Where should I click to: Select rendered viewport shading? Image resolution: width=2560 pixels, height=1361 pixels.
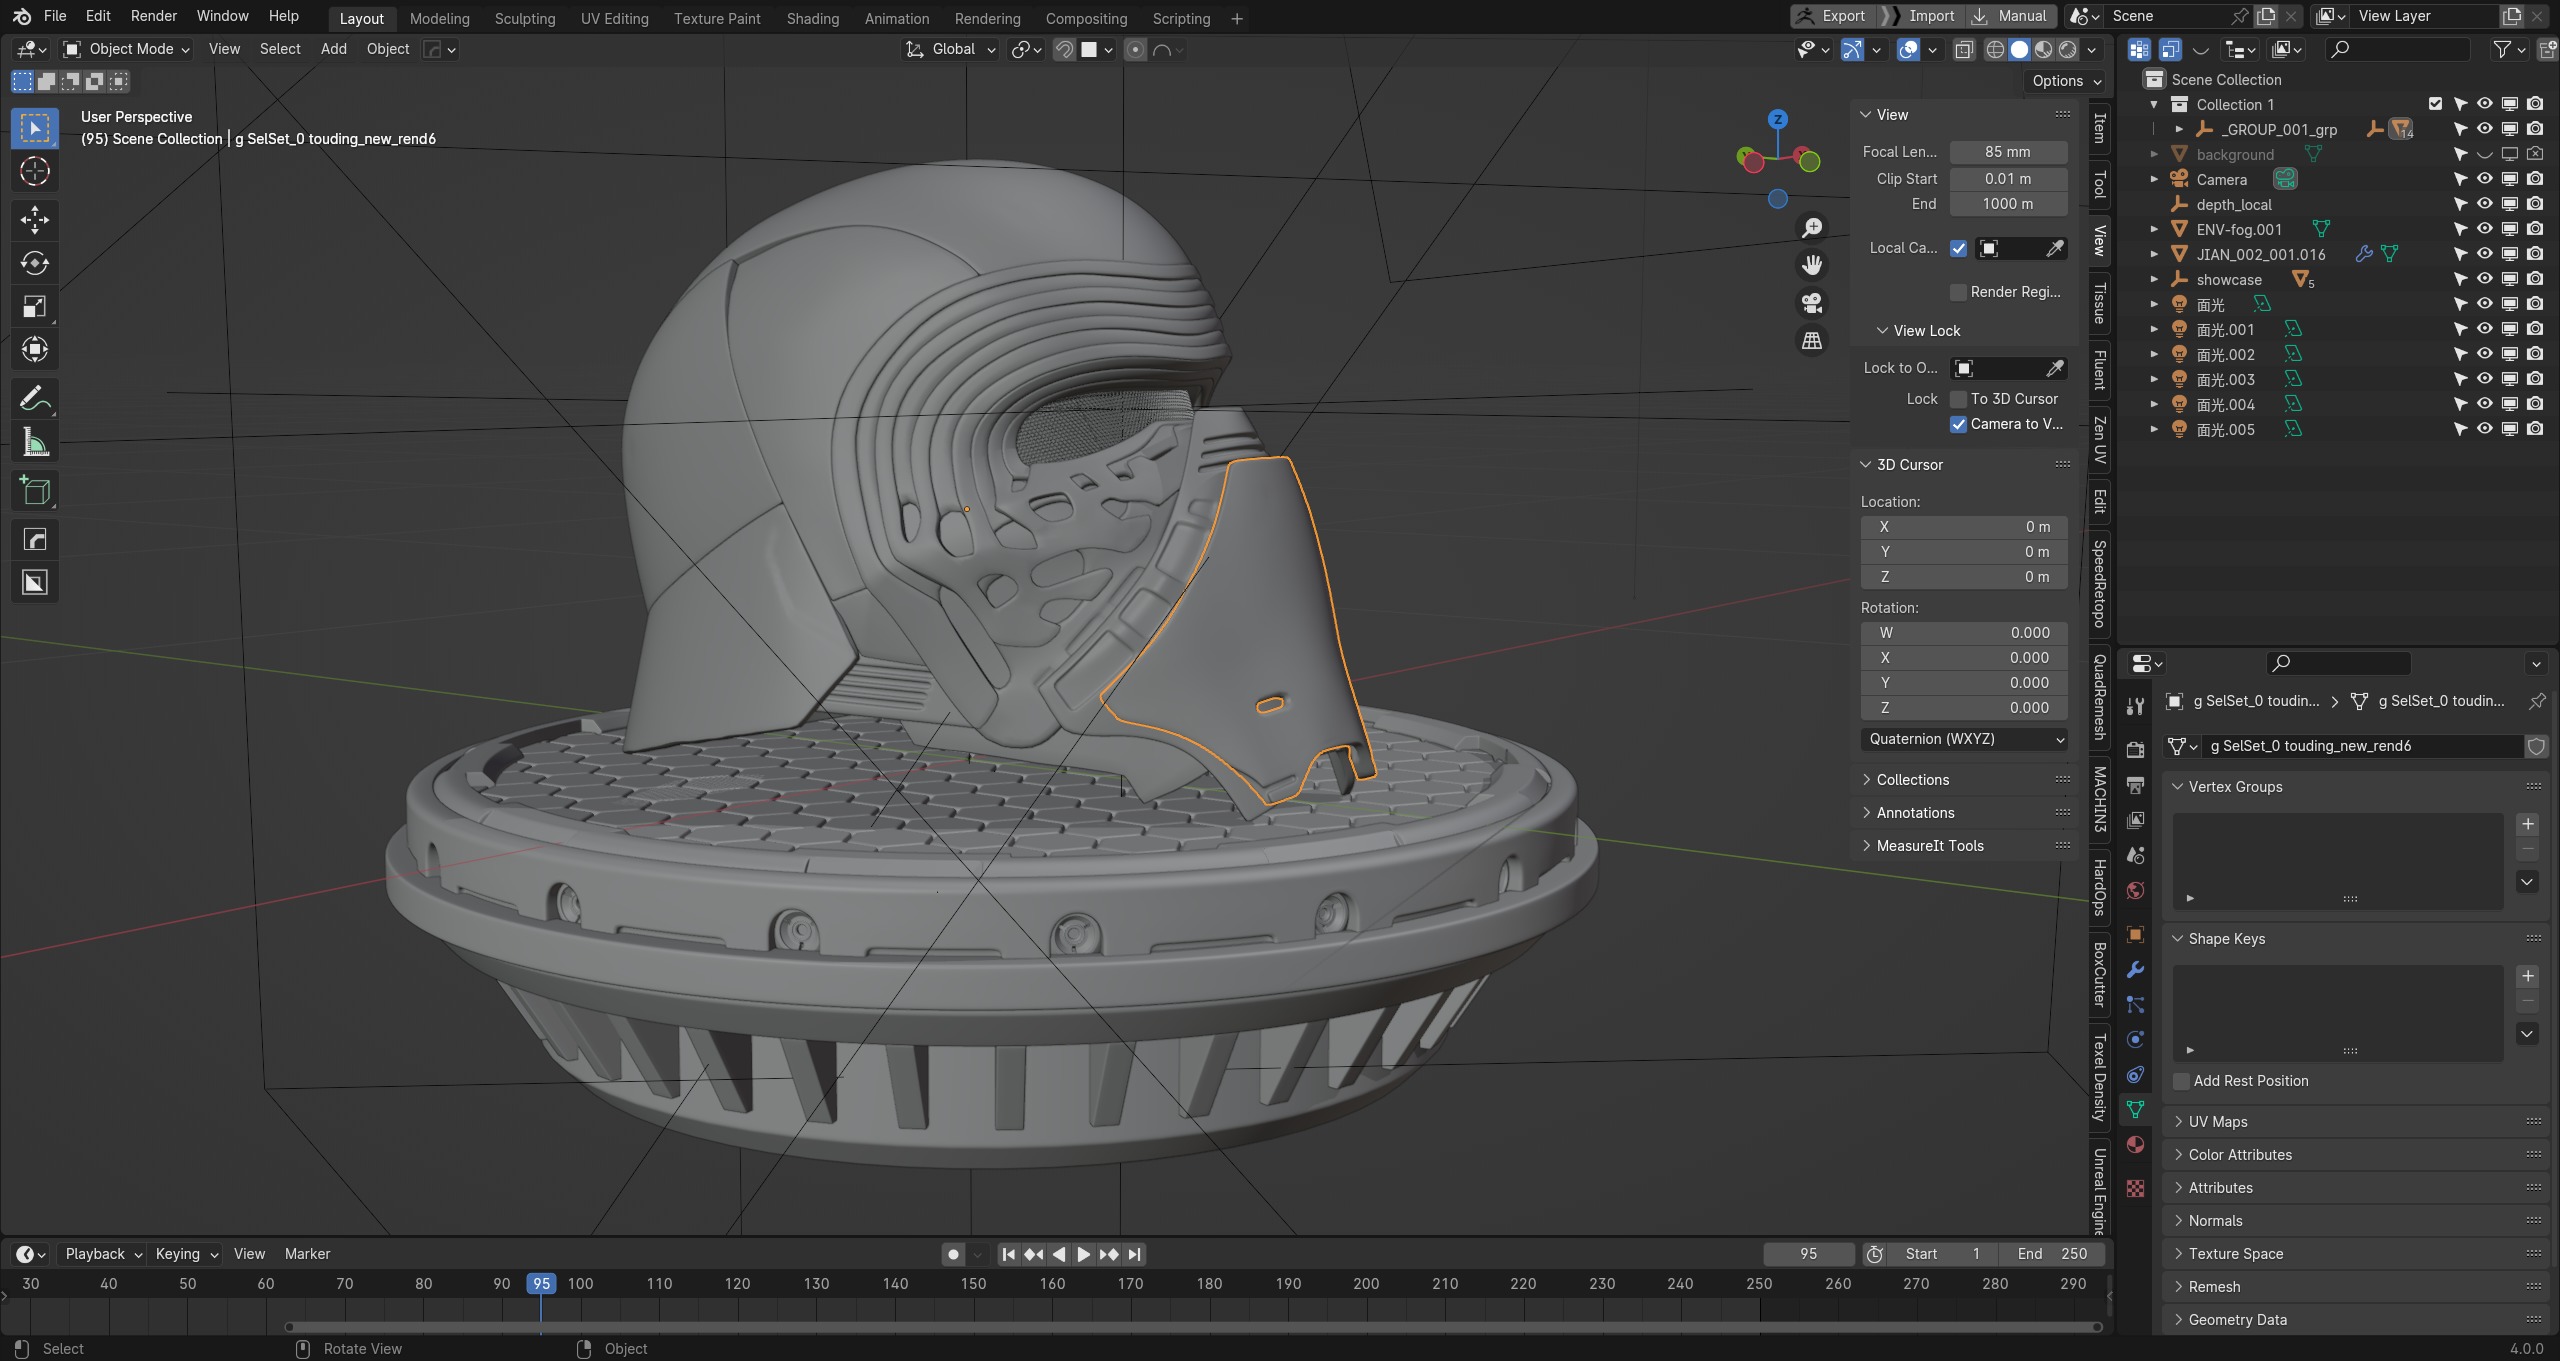[x=2067, y=49]
